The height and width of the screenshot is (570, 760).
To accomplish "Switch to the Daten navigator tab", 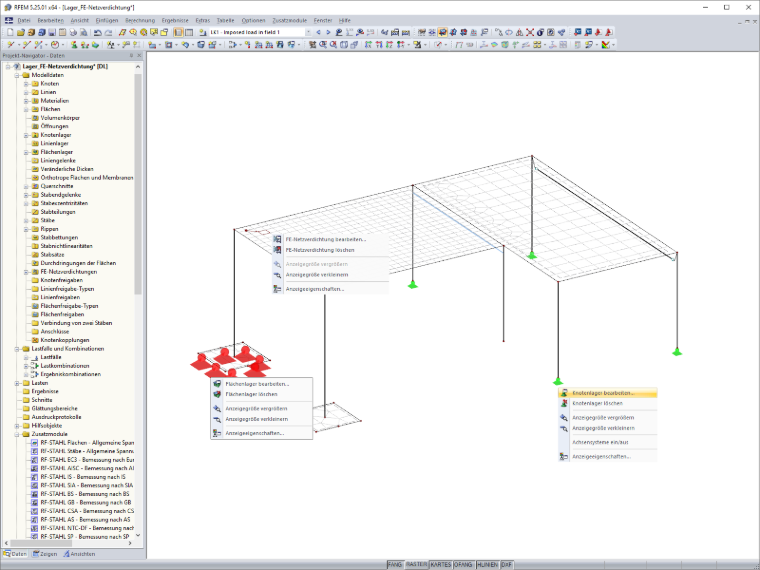I will click(x=15, y=554).
